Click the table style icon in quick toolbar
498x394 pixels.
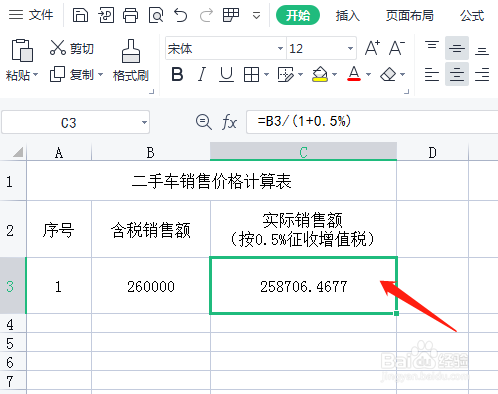231,15
